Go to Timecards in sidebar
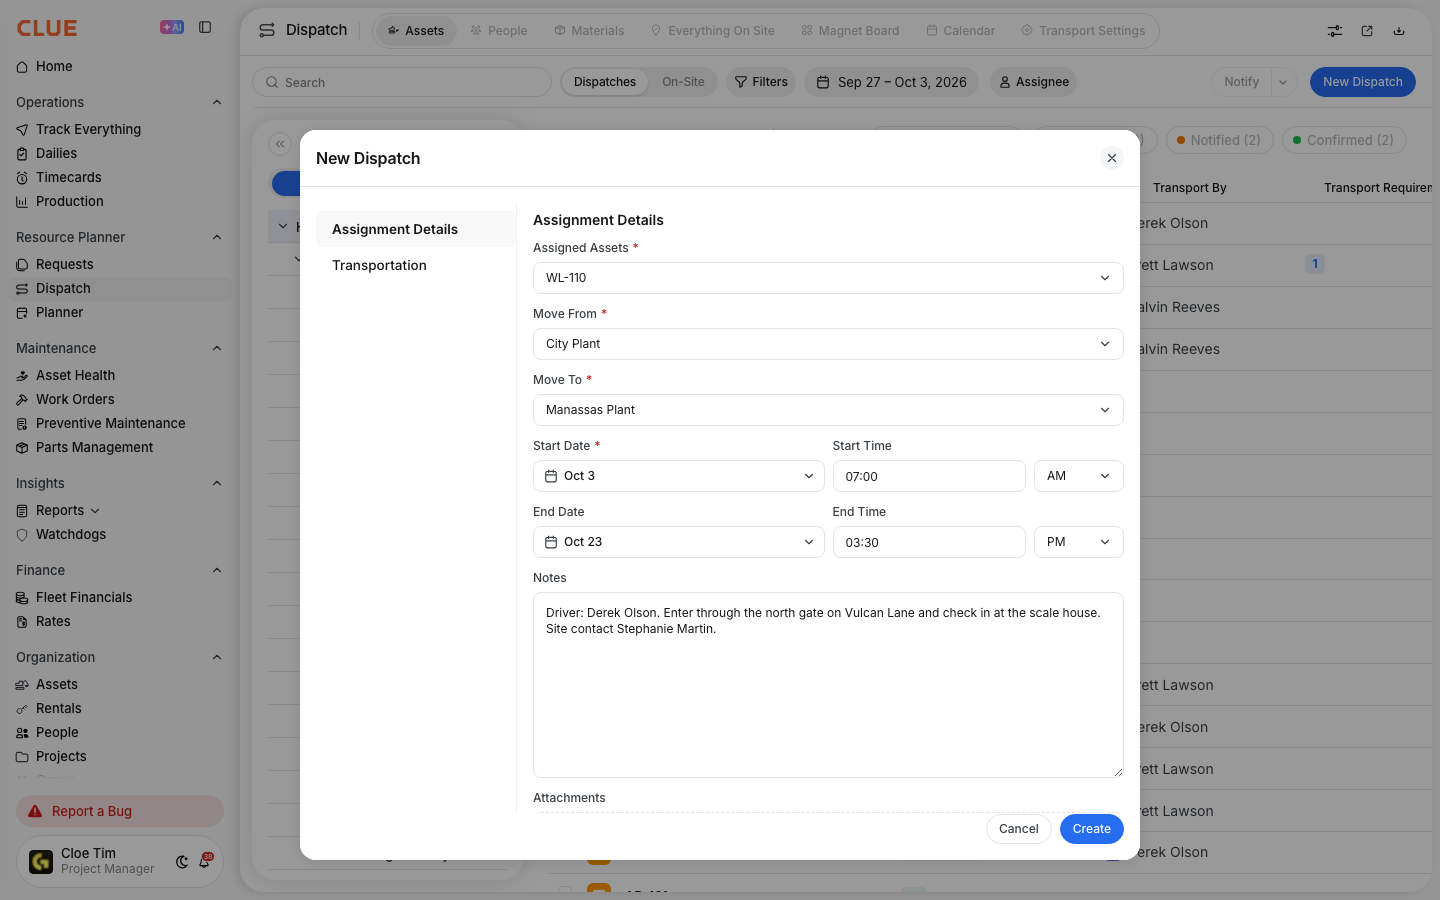Screen dimensions: 1440x900 pos(120,177)
